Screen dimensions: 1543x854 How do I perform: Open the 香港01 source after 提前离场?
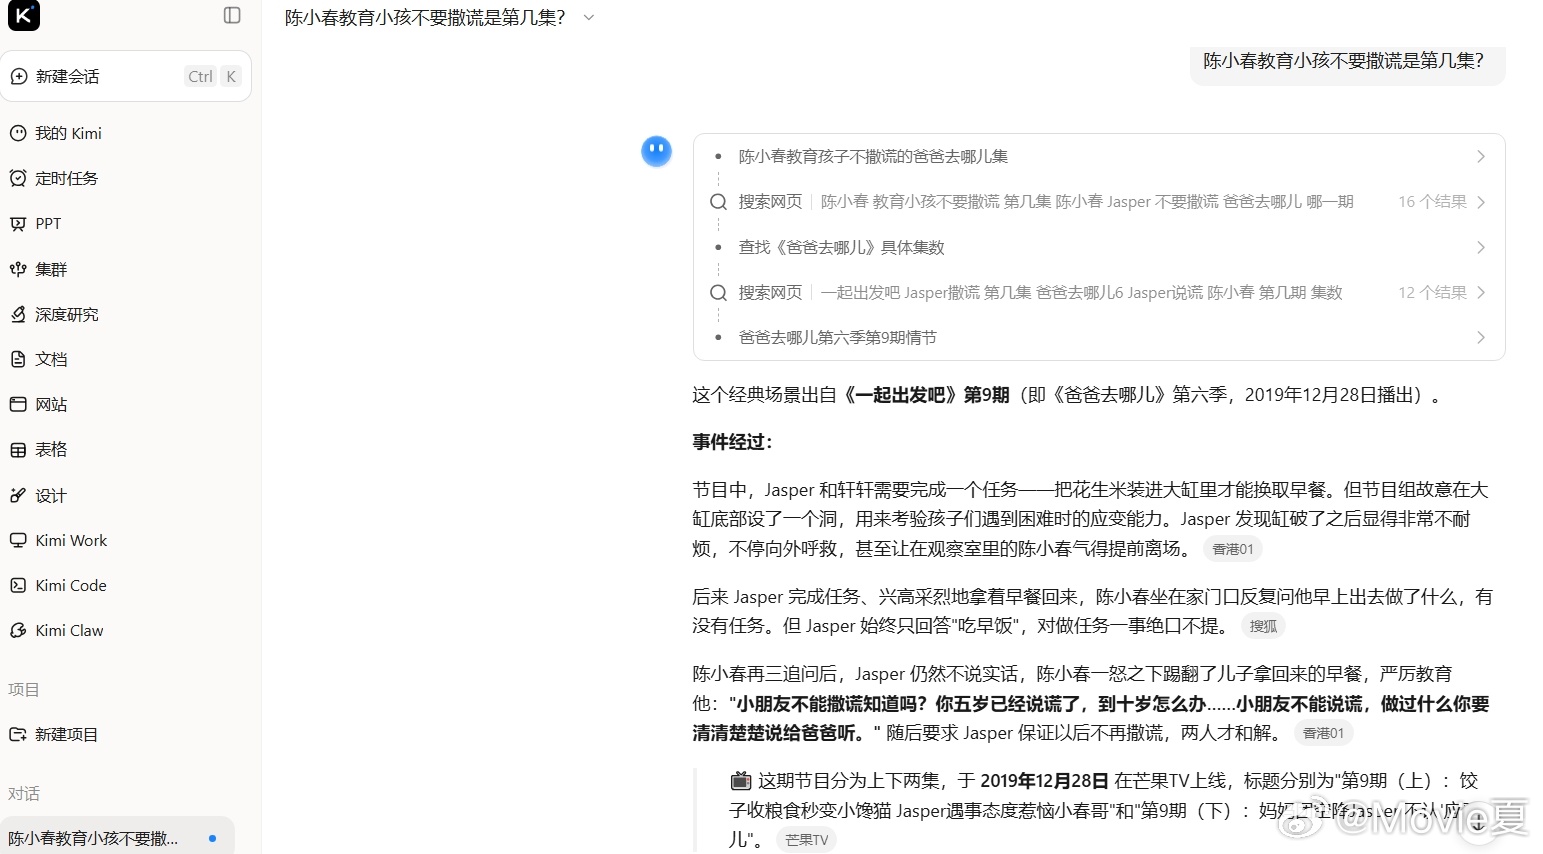[1232, 549]
